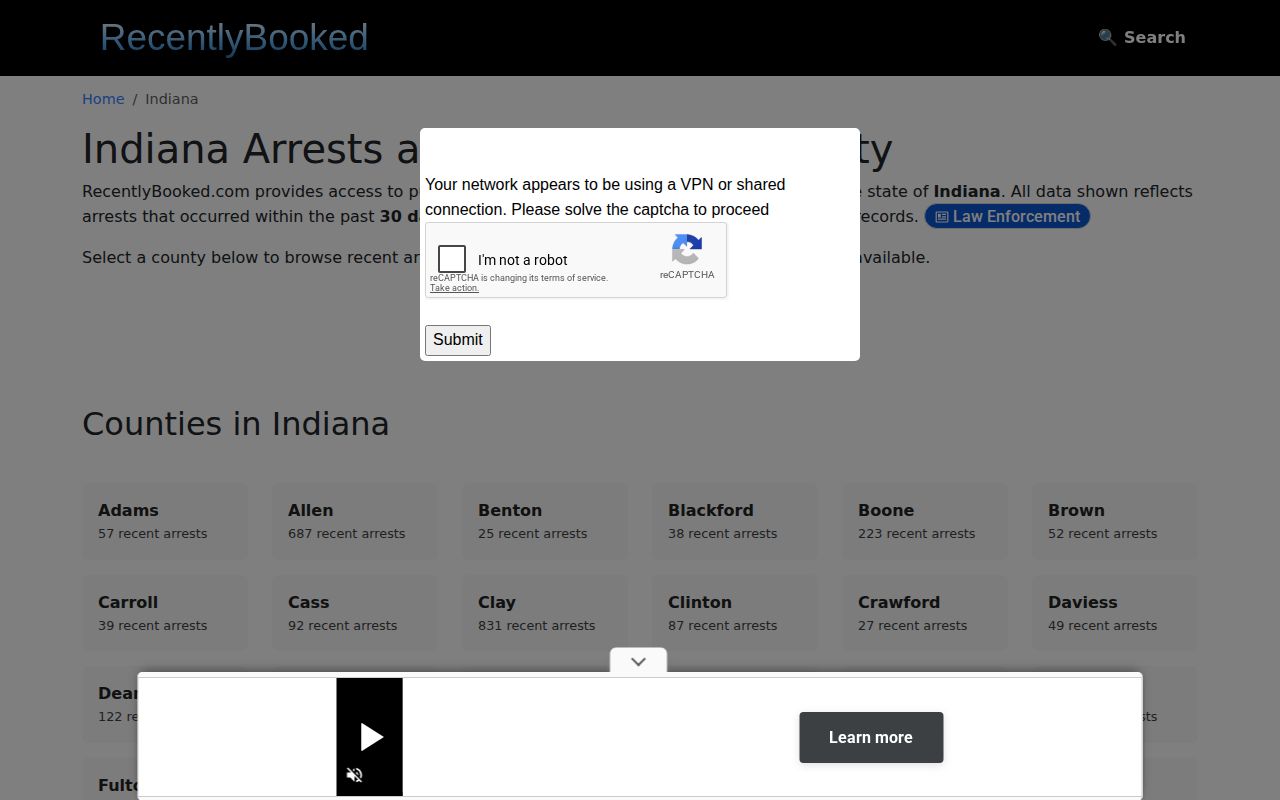Open Benton county card

click(x=545, y=521)
